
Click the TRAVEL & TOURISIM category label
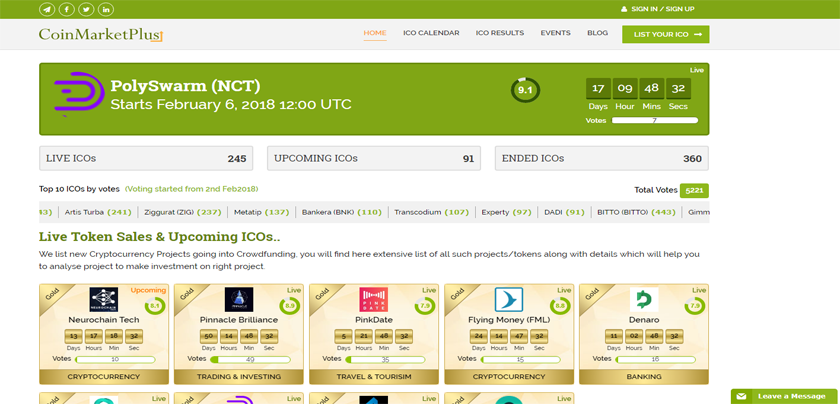point(374,377)
